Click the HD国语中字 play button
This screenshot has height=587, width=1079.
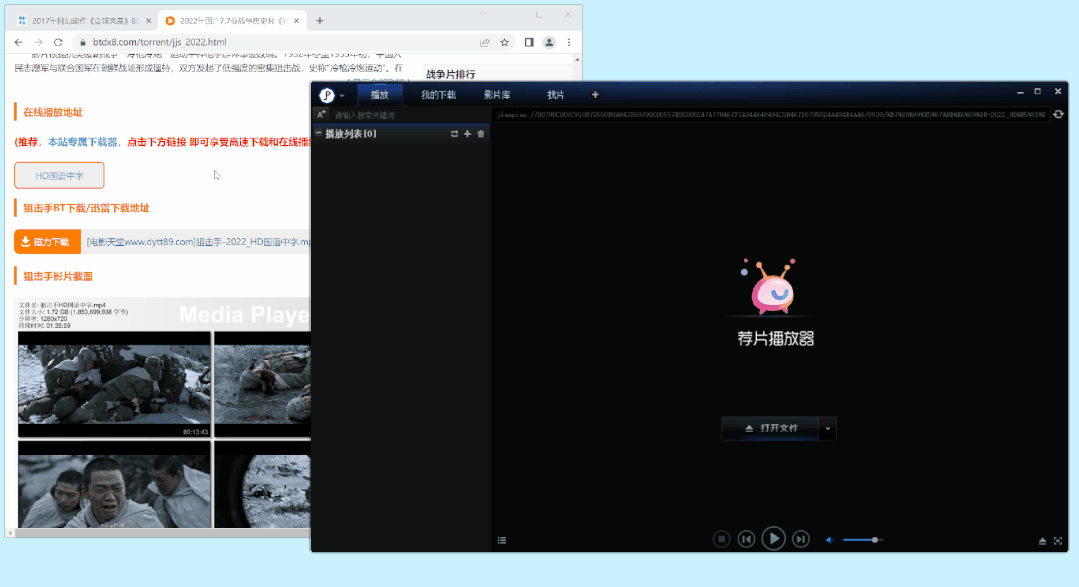click(59, 175)
